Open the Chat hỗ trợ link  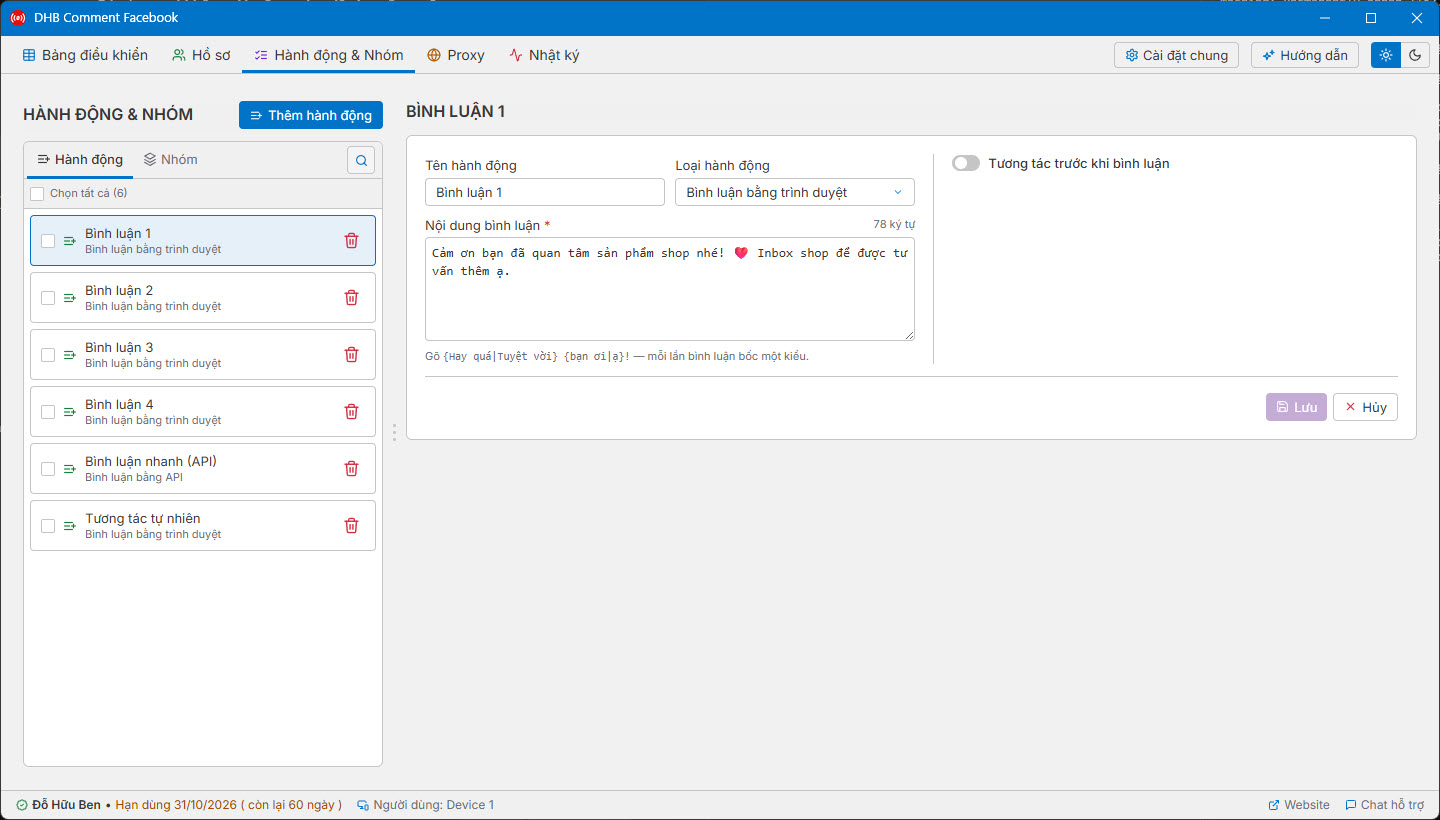pos(1385,805)
